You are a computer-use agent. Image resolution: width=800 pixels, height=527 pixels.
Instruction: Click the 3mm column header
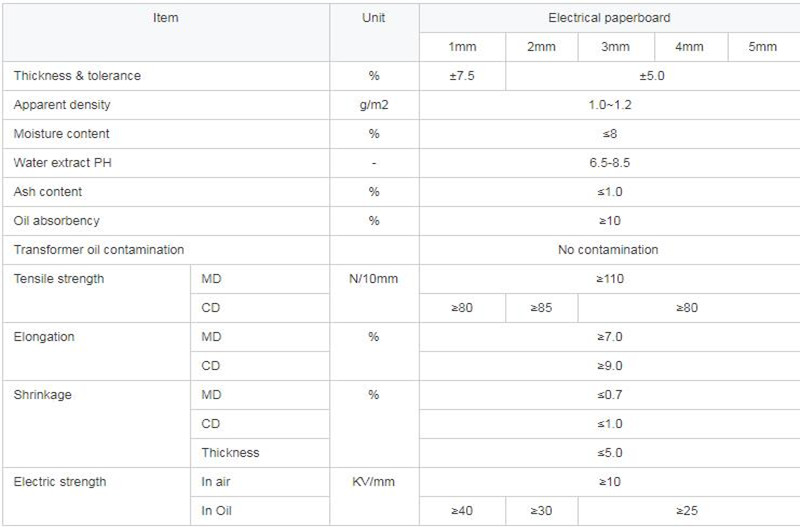615,47
